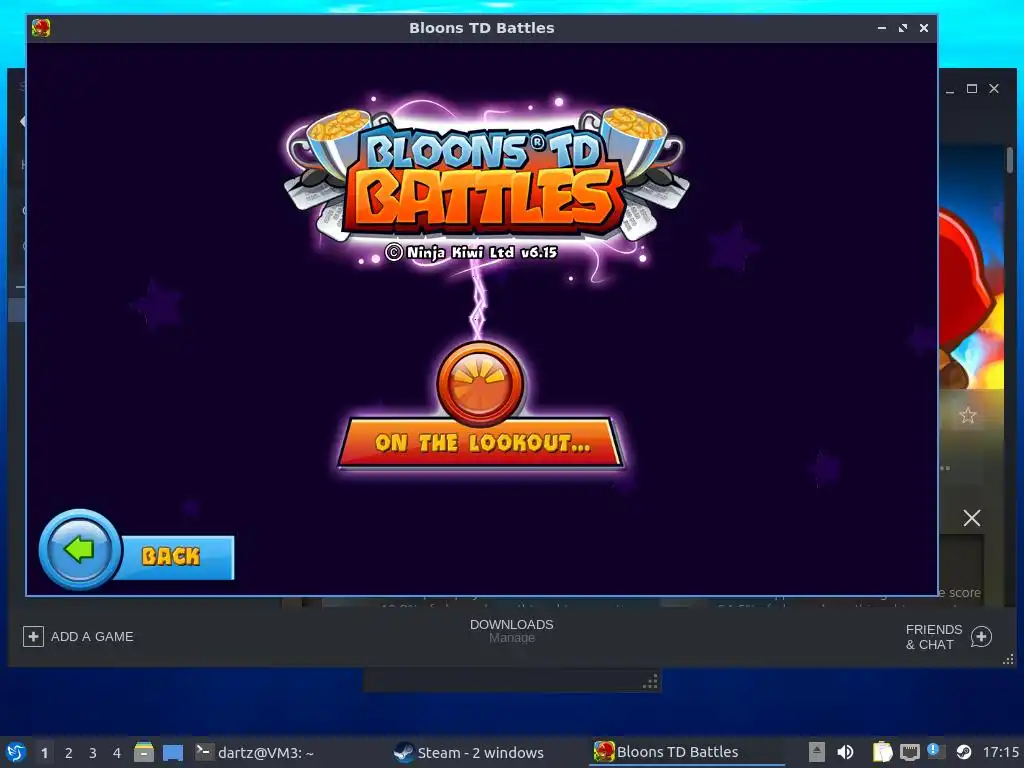Open the wired network tray icon
1024x768 pixels.
click(909, 753)
